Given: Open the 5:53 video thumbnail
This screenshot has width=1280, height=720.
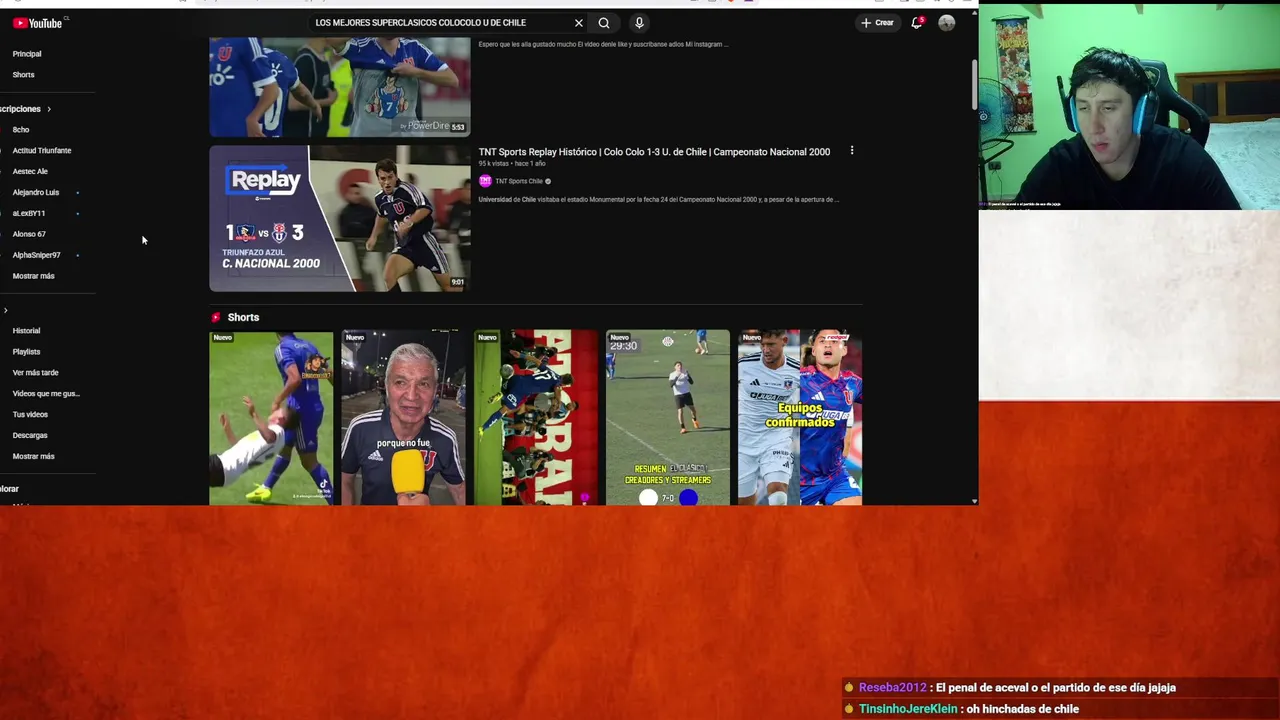Looking at the screenshot, I should (340, 86).
